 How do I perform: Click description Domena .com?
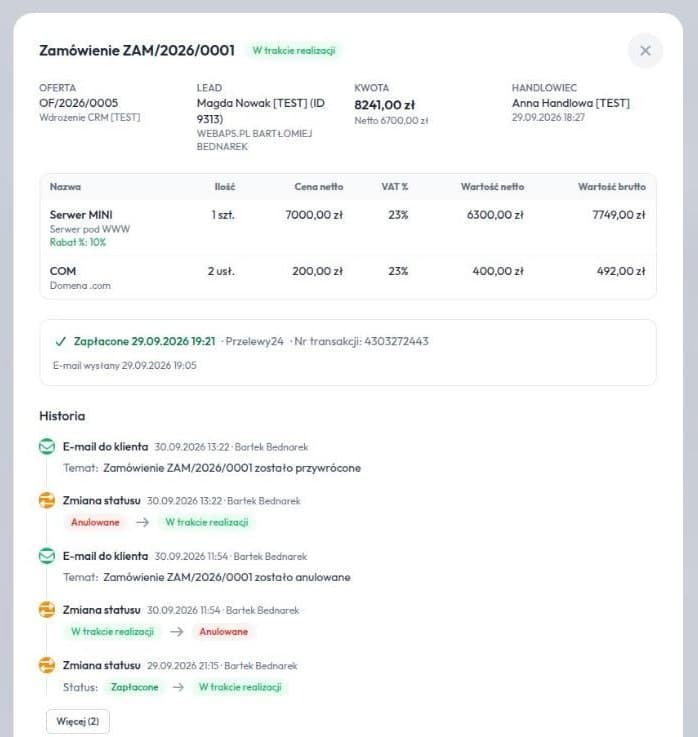pyautogui.click(x=80, y=286)
